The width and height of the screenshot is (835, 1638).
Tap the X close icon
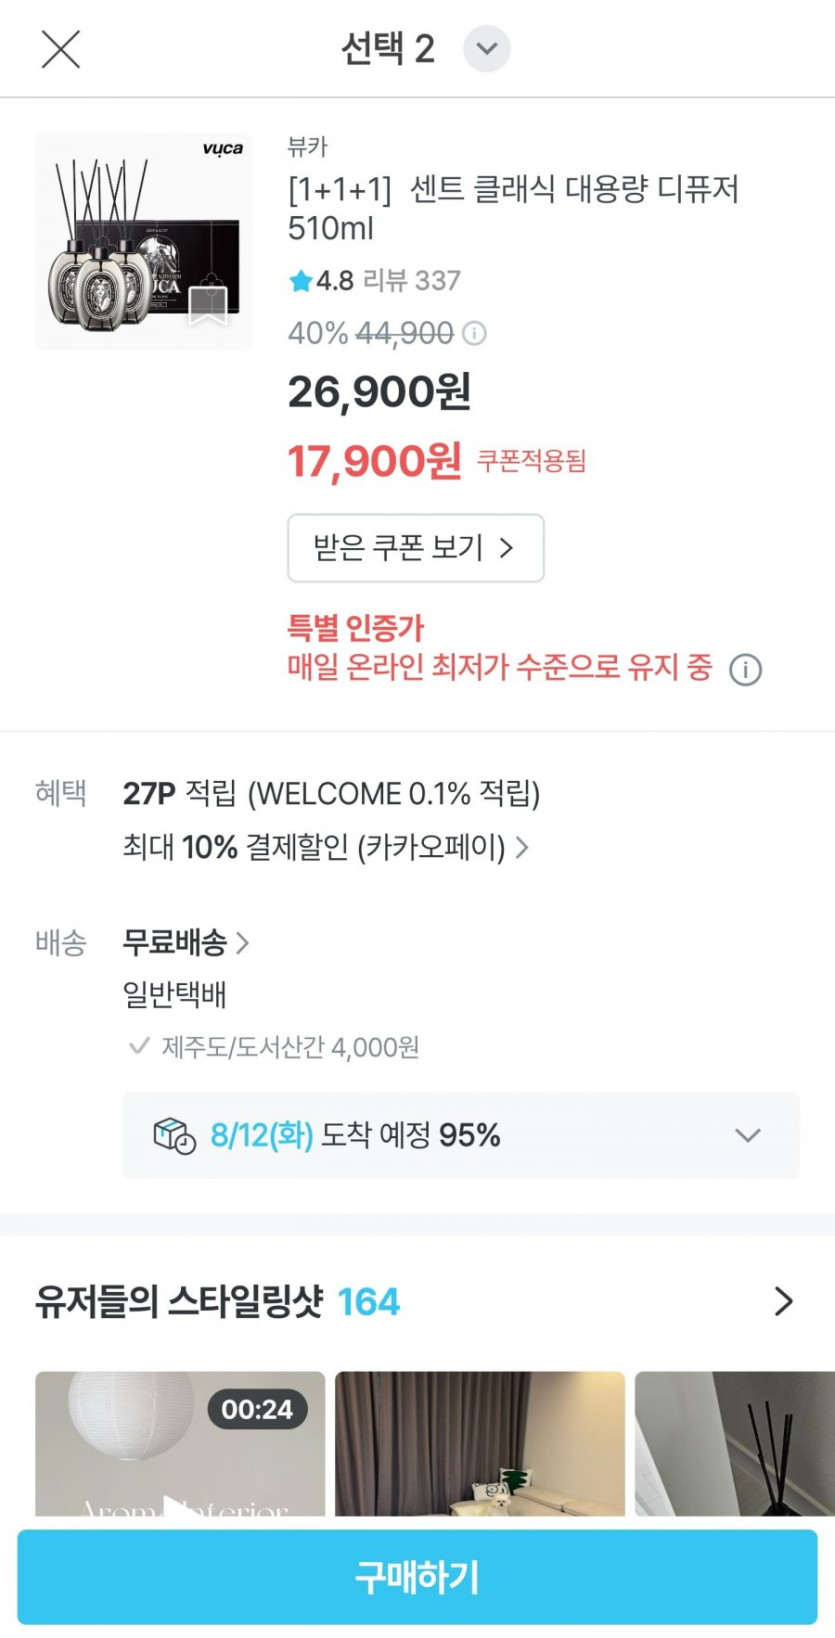point(60,49)
